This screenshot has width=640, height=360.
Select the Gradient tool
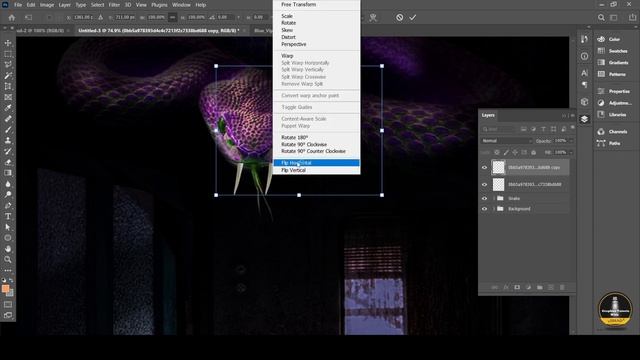(x=8, y=173)
